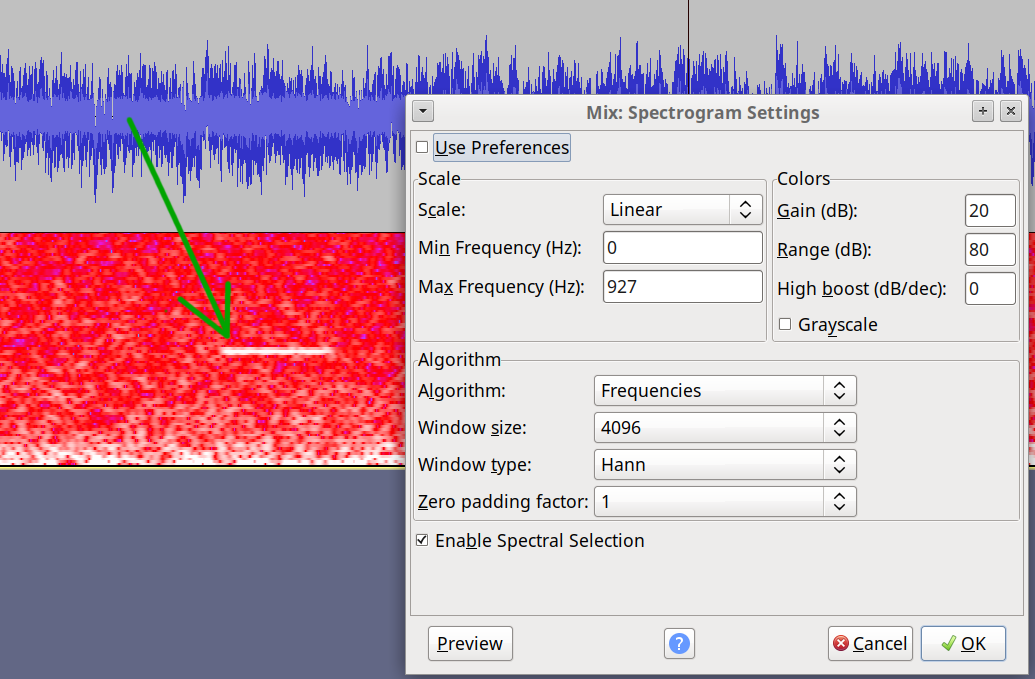Edit the Gain (dB) value

(989, 210)
